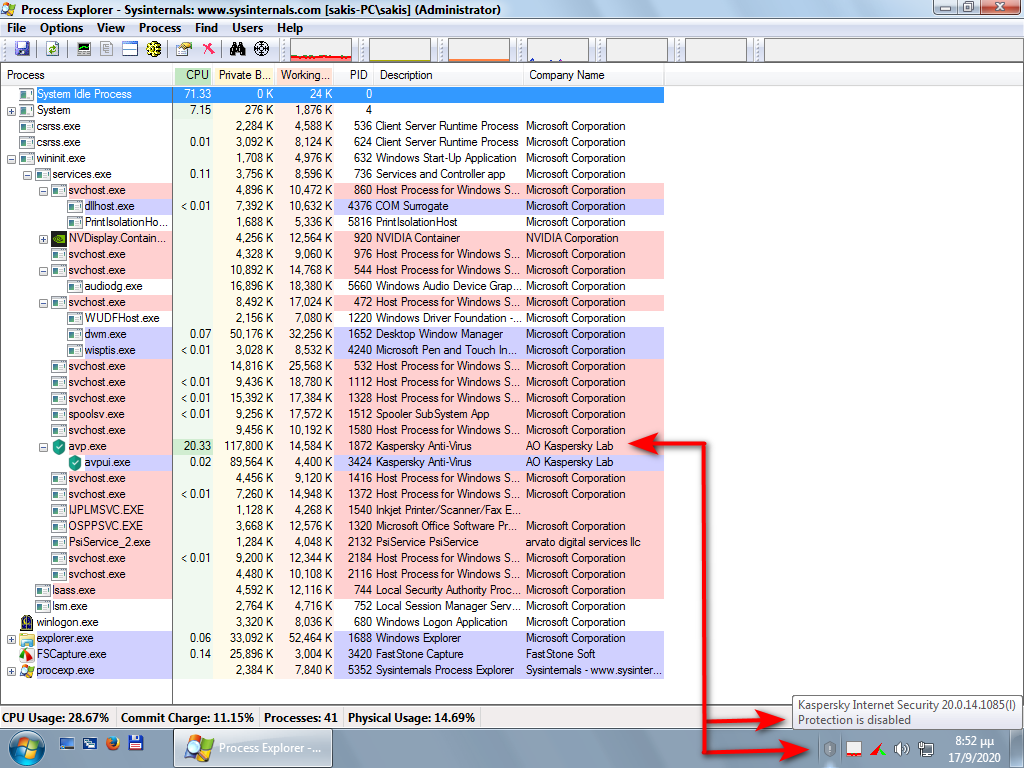Screen dimensions: 1024x768
Task: Click the explorer.exe folder icon
Action: [26, 639]
